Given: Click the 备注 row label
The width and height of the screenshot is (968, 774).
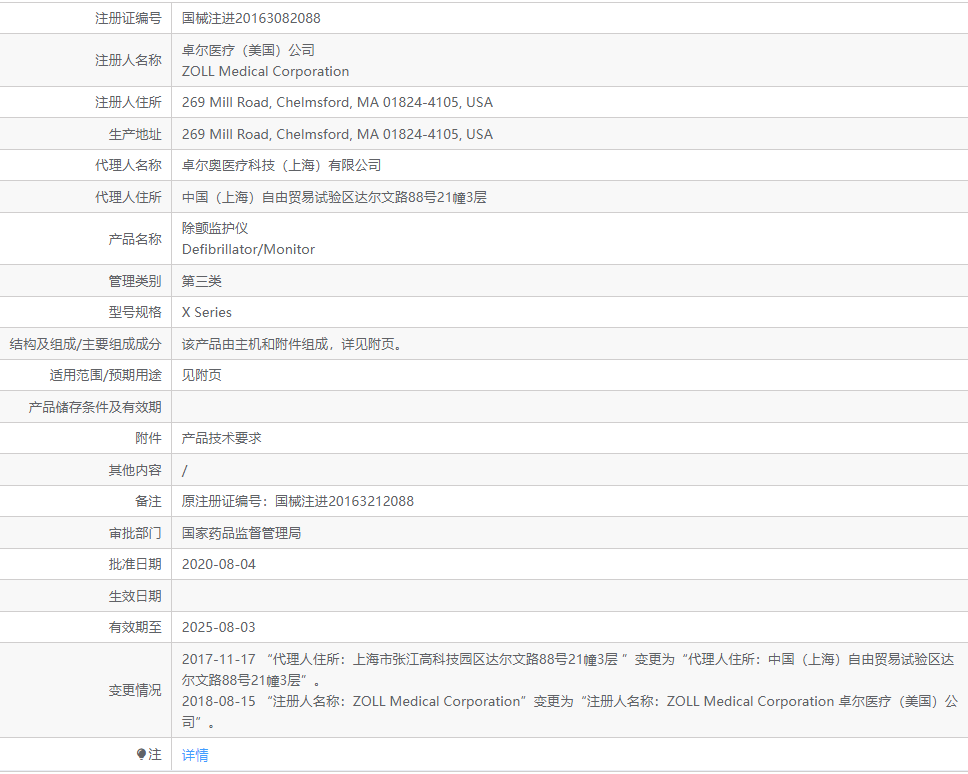Looking at the screenshot, I should tap(148, 501).
